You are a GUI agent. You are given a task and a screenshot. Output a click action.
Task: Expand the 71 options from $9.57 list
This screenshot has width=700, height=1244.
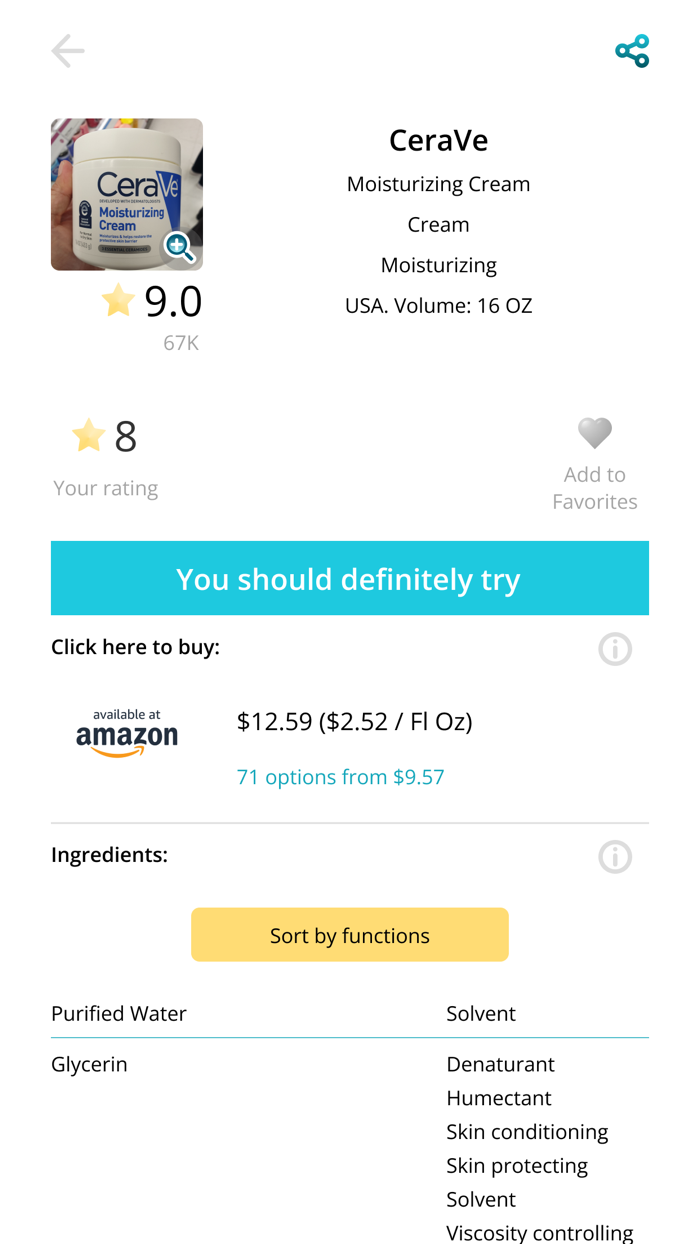tap(341, 777)
